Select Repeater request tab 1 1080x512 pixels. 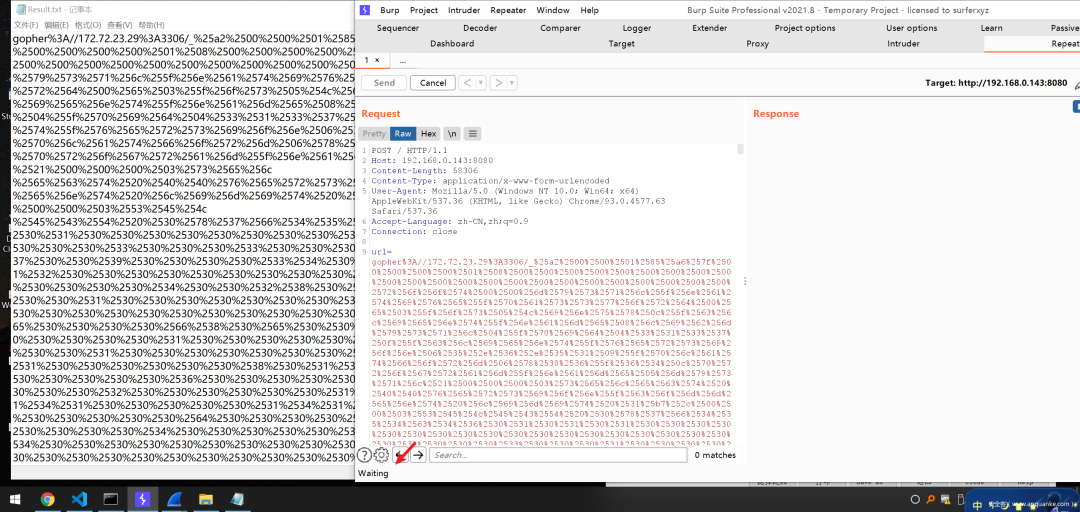pos(368,60)
